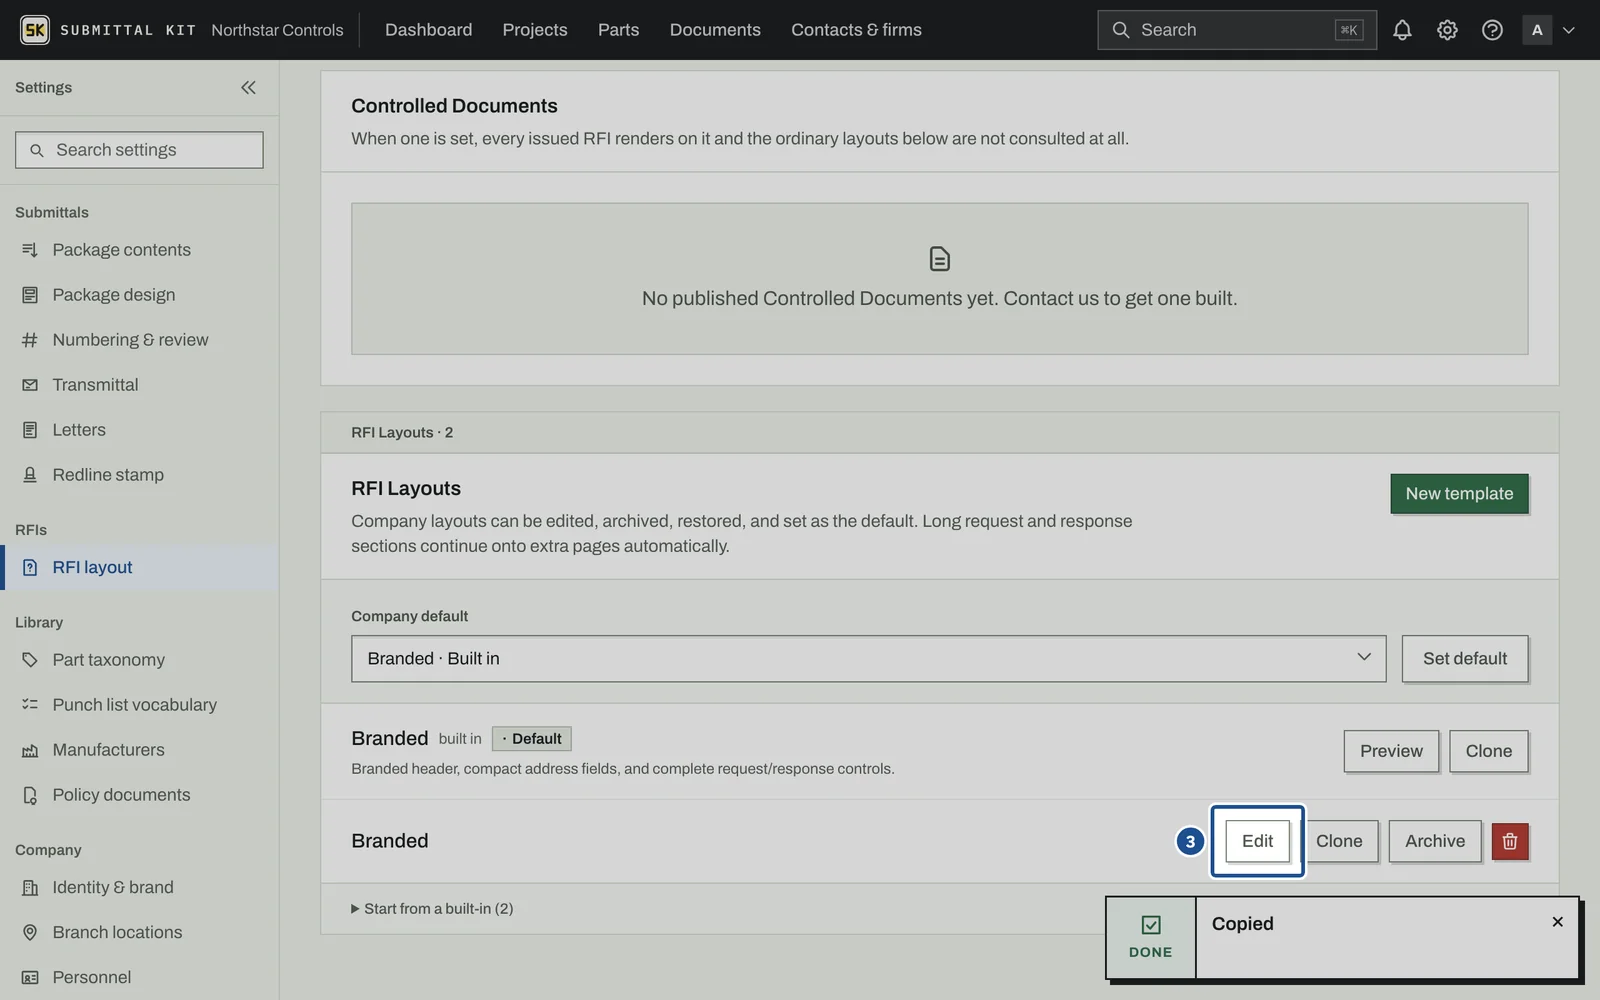Delete the Branded layout with trash icon
The height and width of the screenshot is (1000, 1600).
[1510, 841]
